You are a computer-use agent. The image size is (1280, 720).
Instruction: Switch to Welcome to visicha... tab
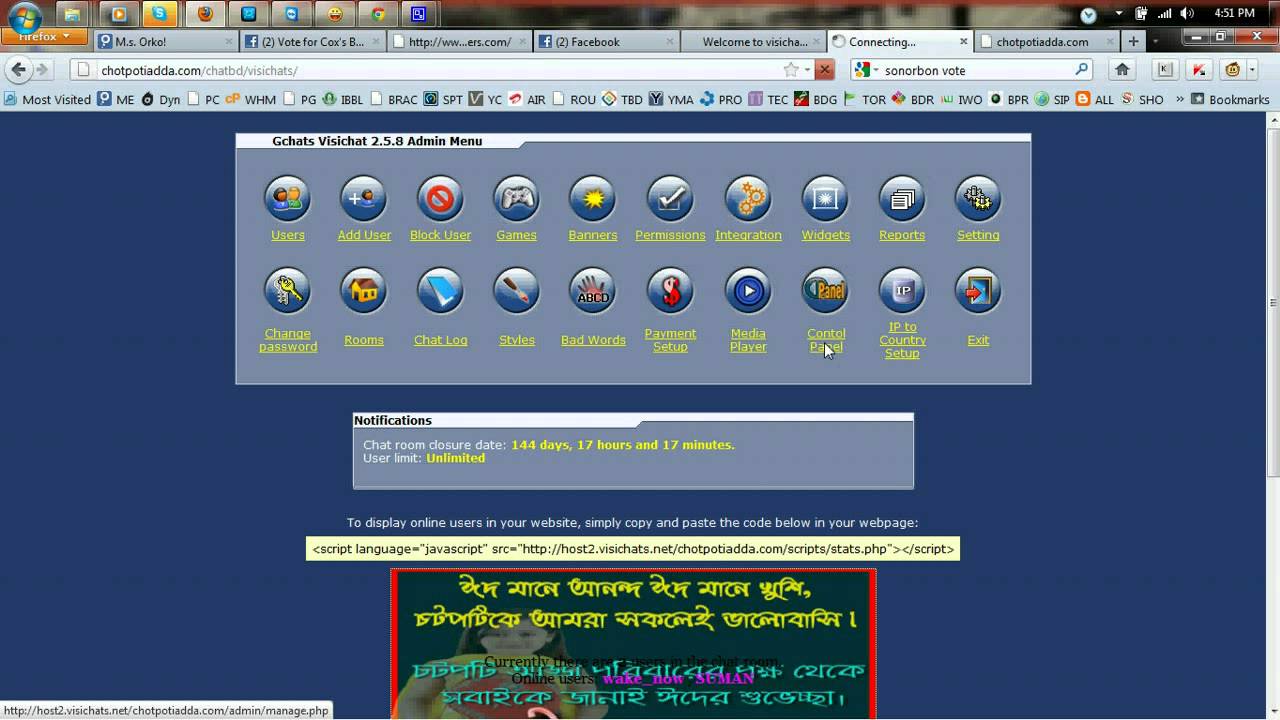coord(753,42)
